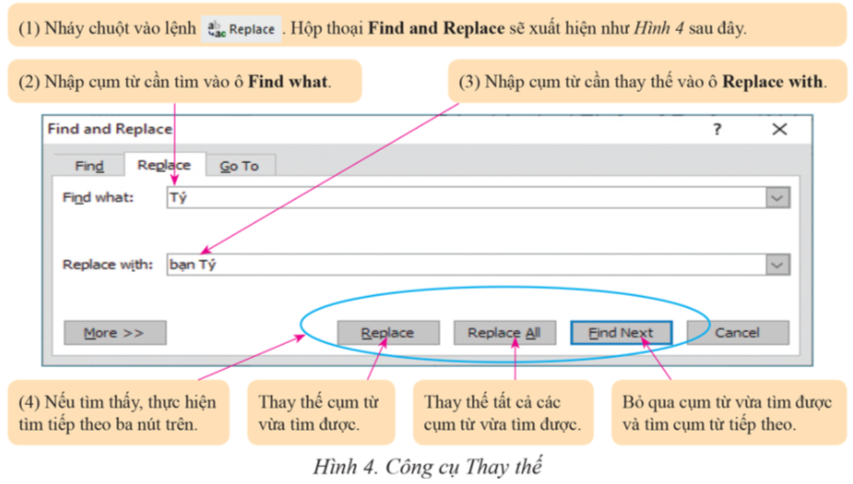
Task: Click inside the Find what text field
Action: 460,198
